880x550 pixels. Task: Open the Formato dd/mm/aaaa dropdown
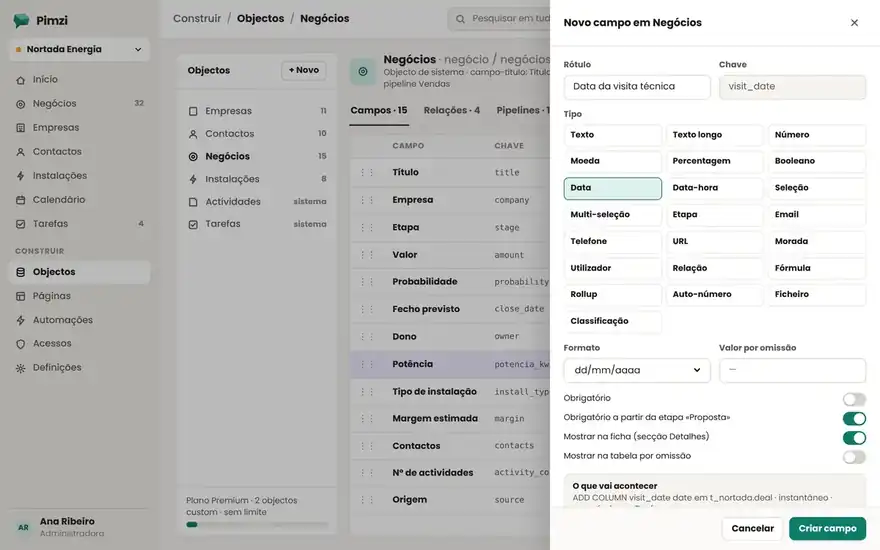[637, 370]
